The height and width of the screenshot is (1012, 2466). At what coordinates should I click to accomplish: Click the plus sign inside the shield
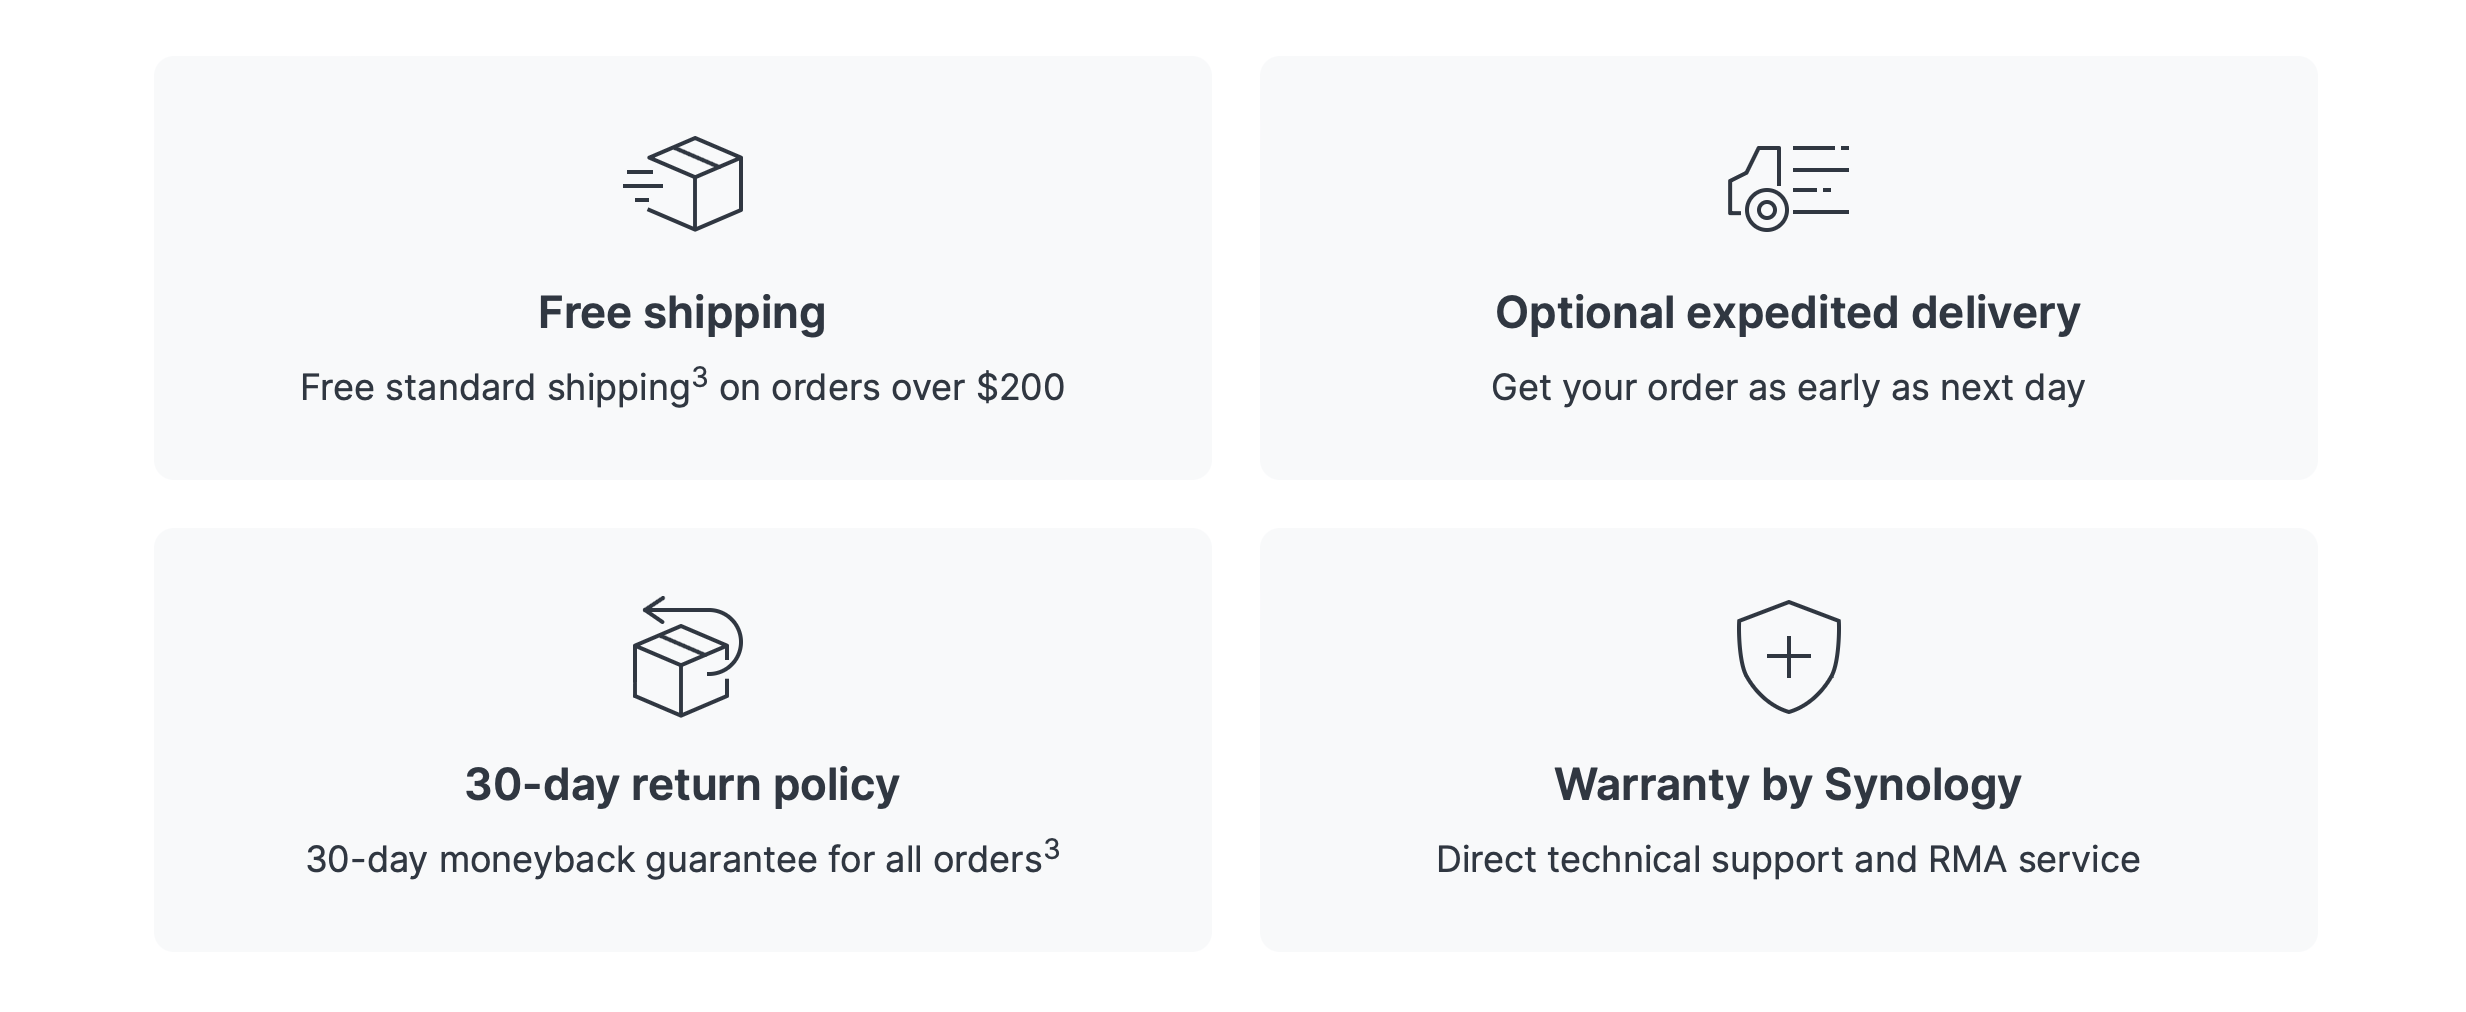[1788, 657]
